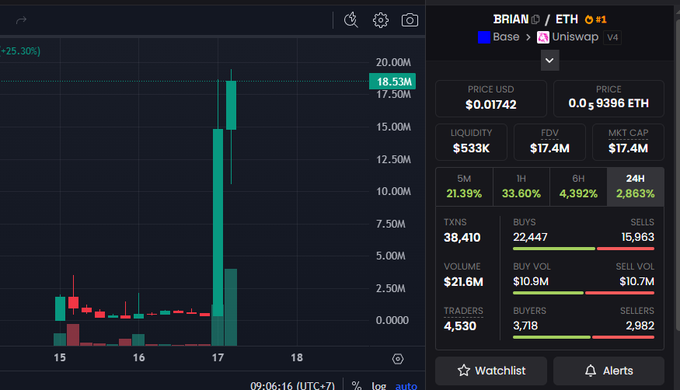Click the FDV $17.4M box
The width and height of the screenshot is (680, 390).
[549, 142]
